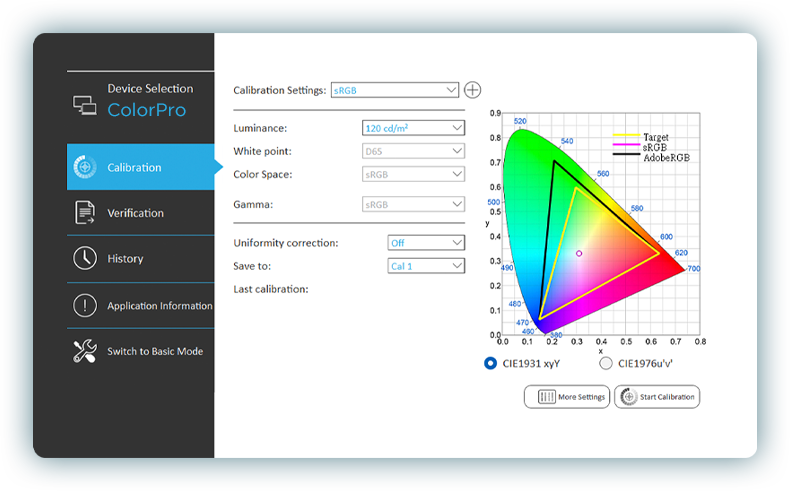Click the "Last calibration:" label
790x491 pixels.
(271, 289)
